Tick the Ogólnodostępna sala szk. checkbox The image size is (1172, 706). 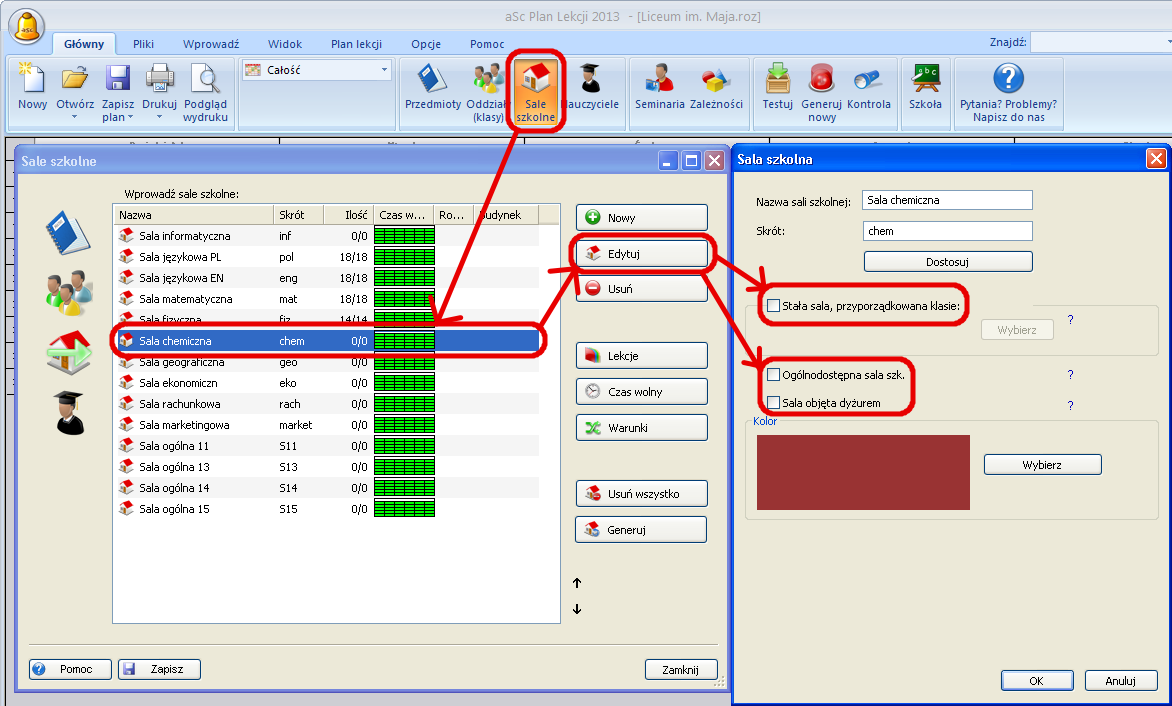point(773,375)
